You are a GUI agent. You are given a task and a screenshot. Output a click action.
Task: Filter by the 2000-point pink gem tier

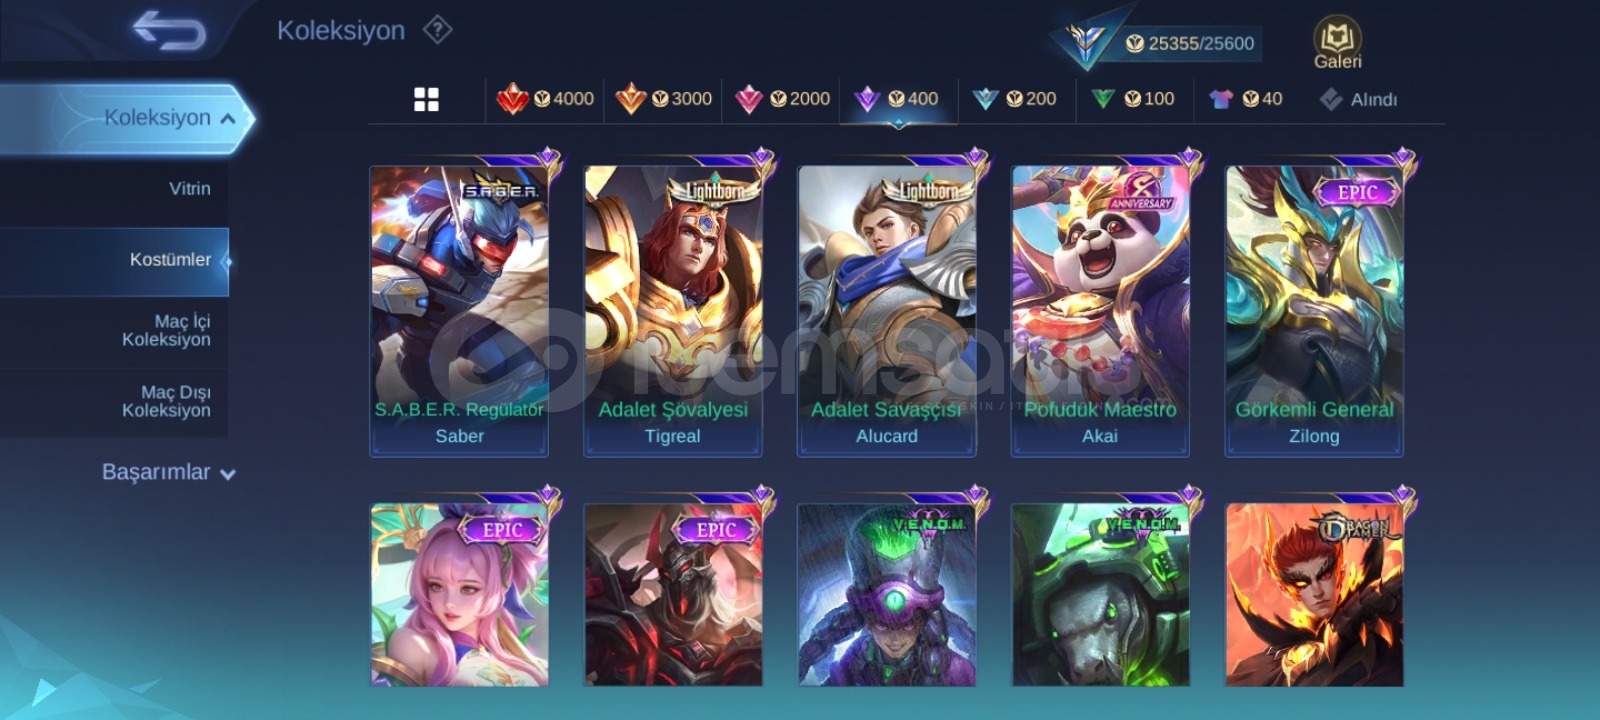pyautogui.click(x=782, y=99)
